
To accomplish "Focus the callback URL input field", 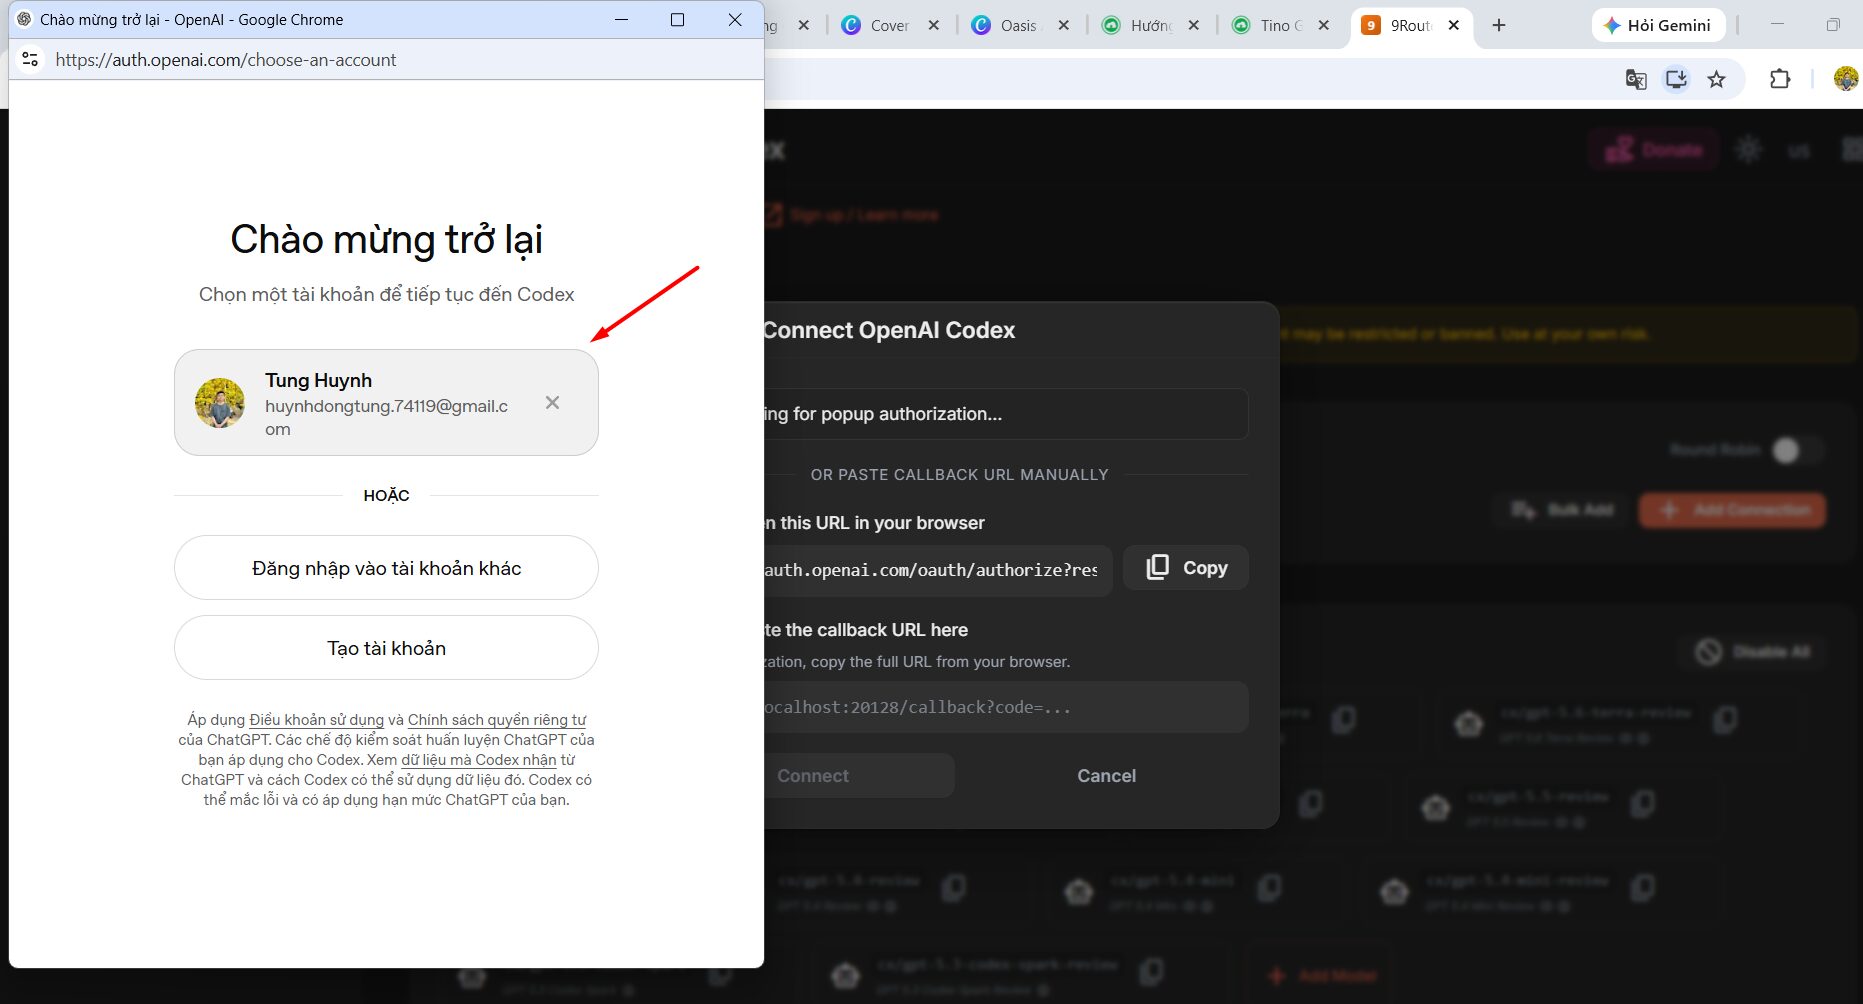I will click(1006, 707).
